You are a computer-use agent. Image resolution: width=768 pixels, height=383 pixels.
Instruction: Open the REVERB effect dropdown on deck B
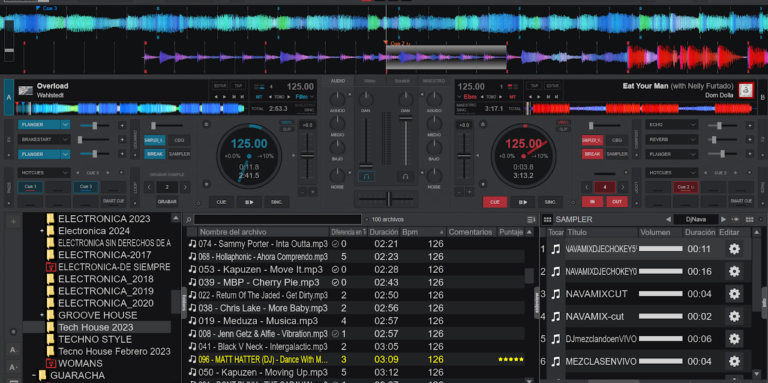693,140
